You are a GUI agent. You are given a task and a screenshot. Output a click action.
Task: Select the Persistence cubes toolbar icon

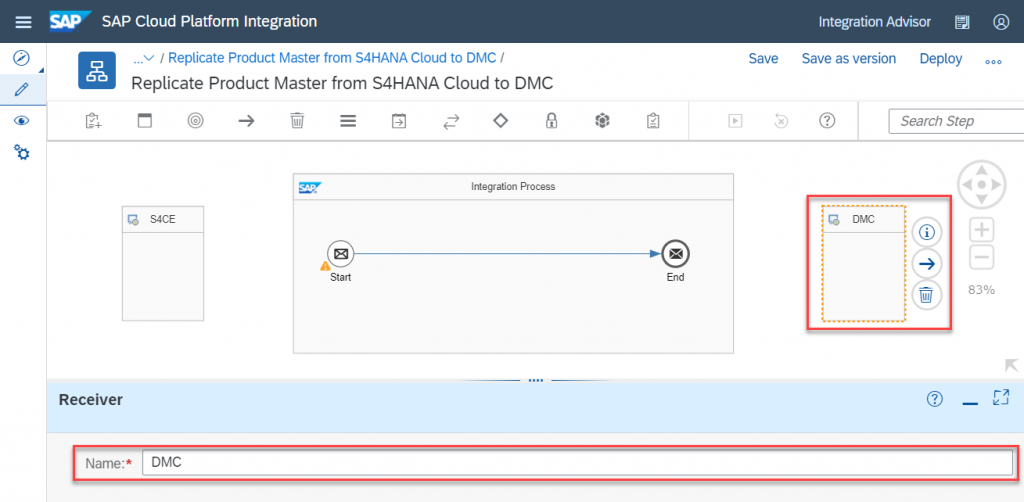click(602, 121)
